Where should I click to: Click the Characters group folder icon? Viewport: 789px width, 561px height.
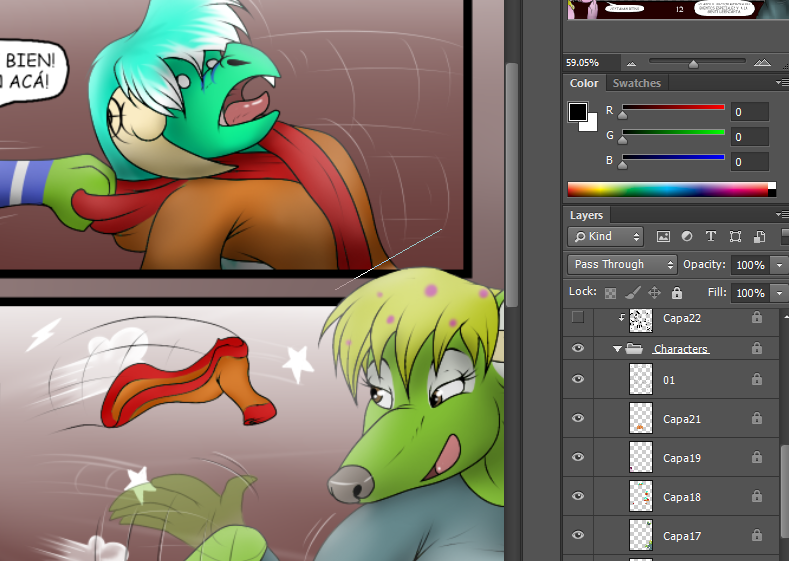click(634, 348)
